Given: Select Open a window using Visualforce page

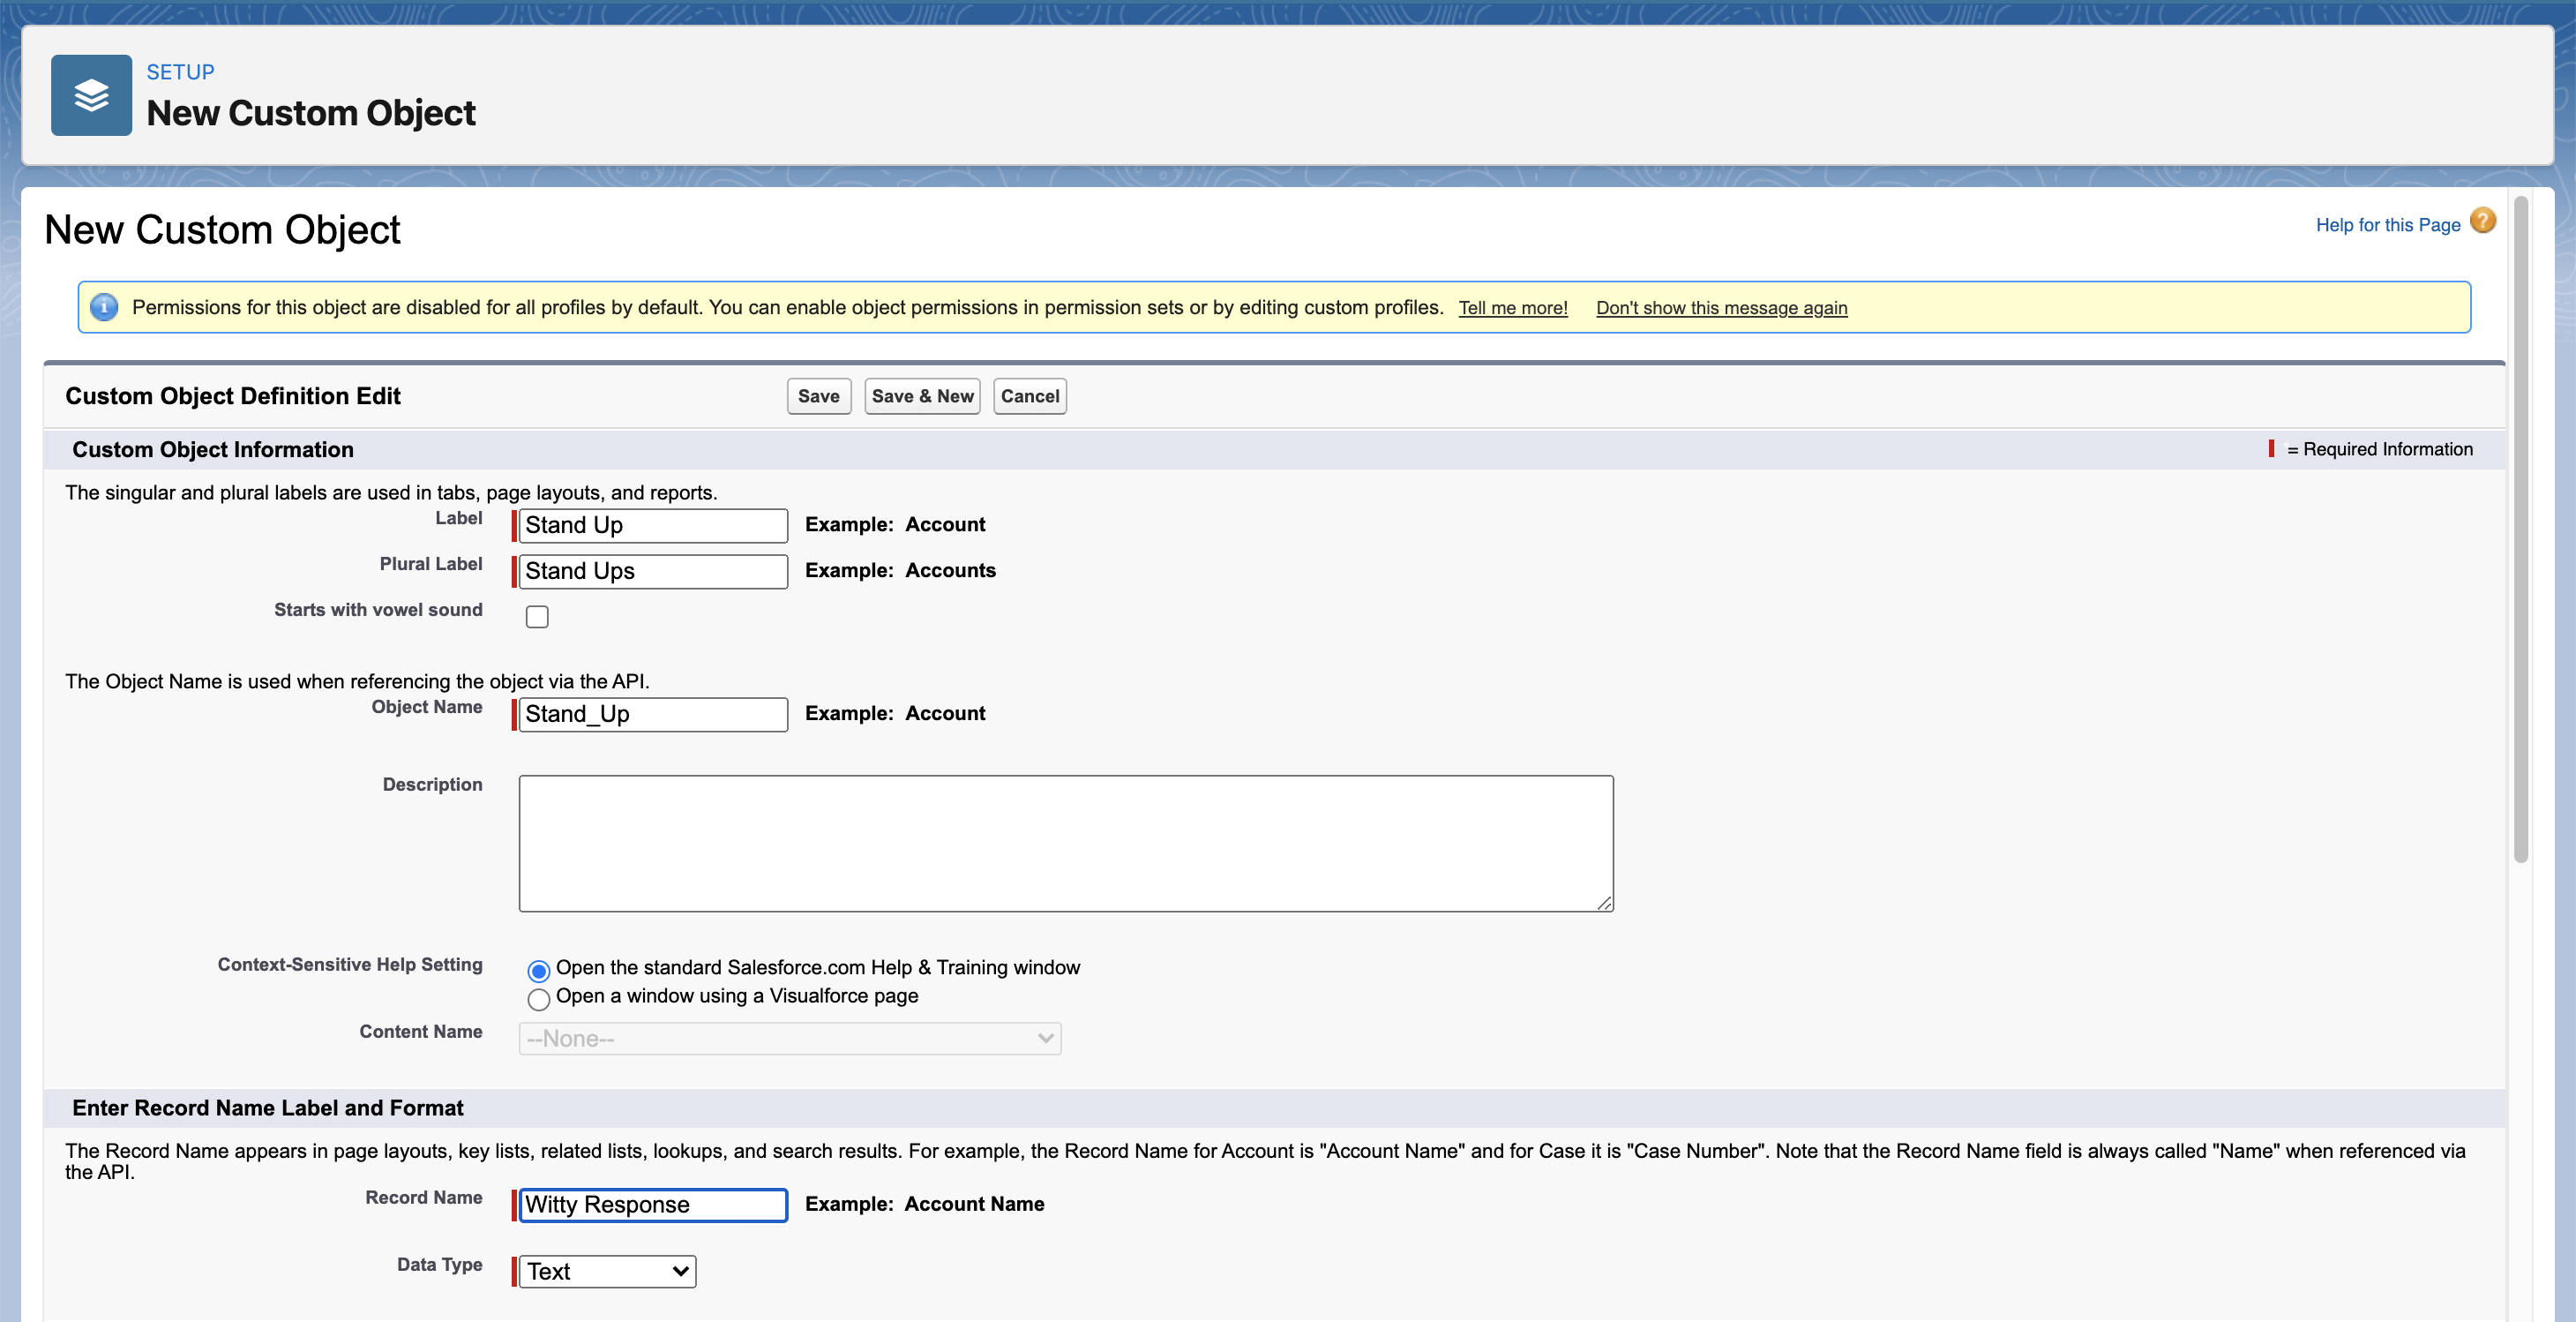Looking at the screenshot, I should [538, 999].
